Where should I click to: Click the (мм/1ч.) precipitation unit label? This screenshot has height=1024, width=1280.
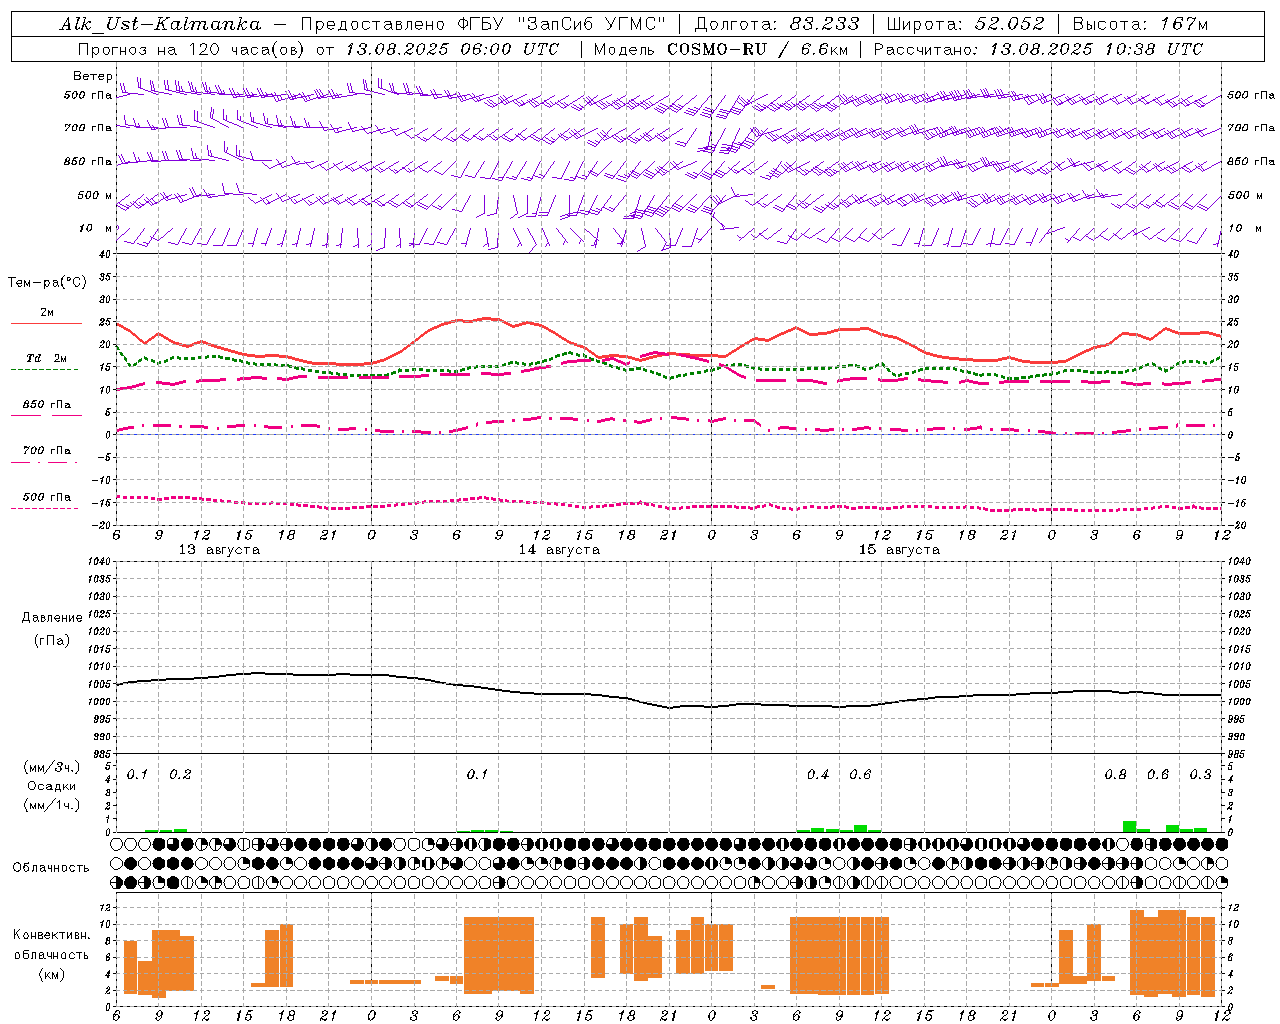pyautogui.click(x=51, y=805)
